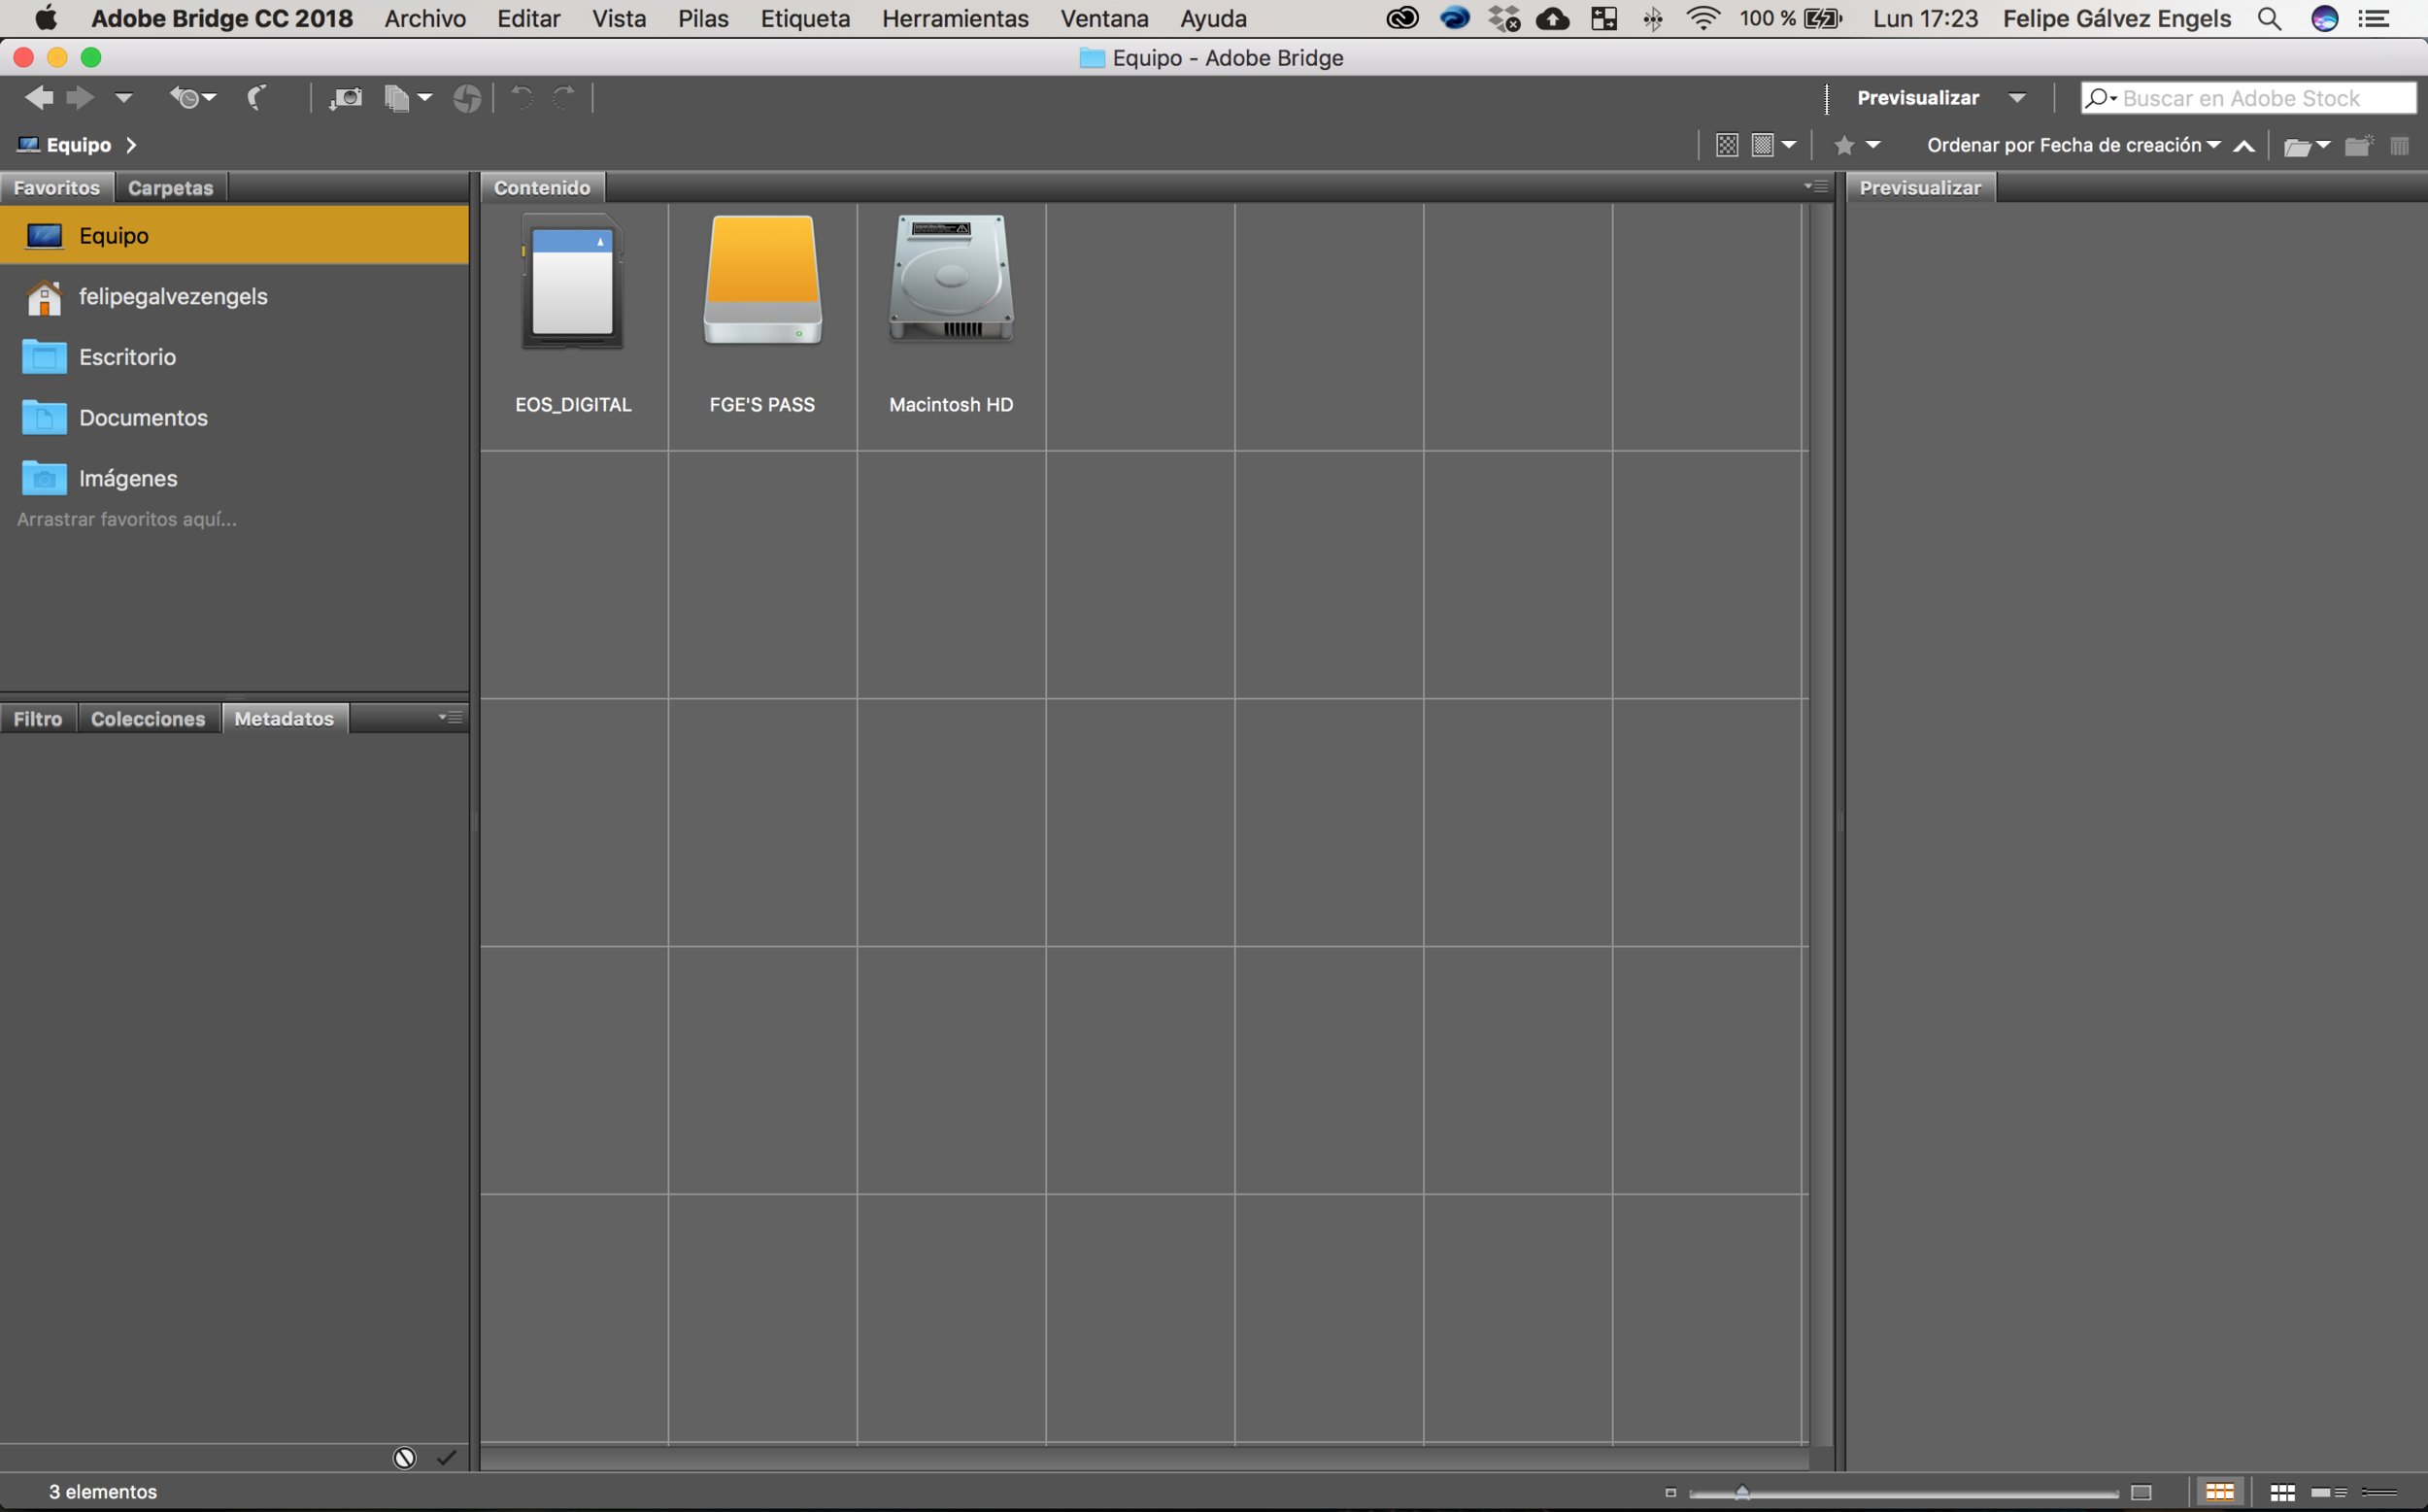Switch to the Carpetas tab

coord(170,188)
